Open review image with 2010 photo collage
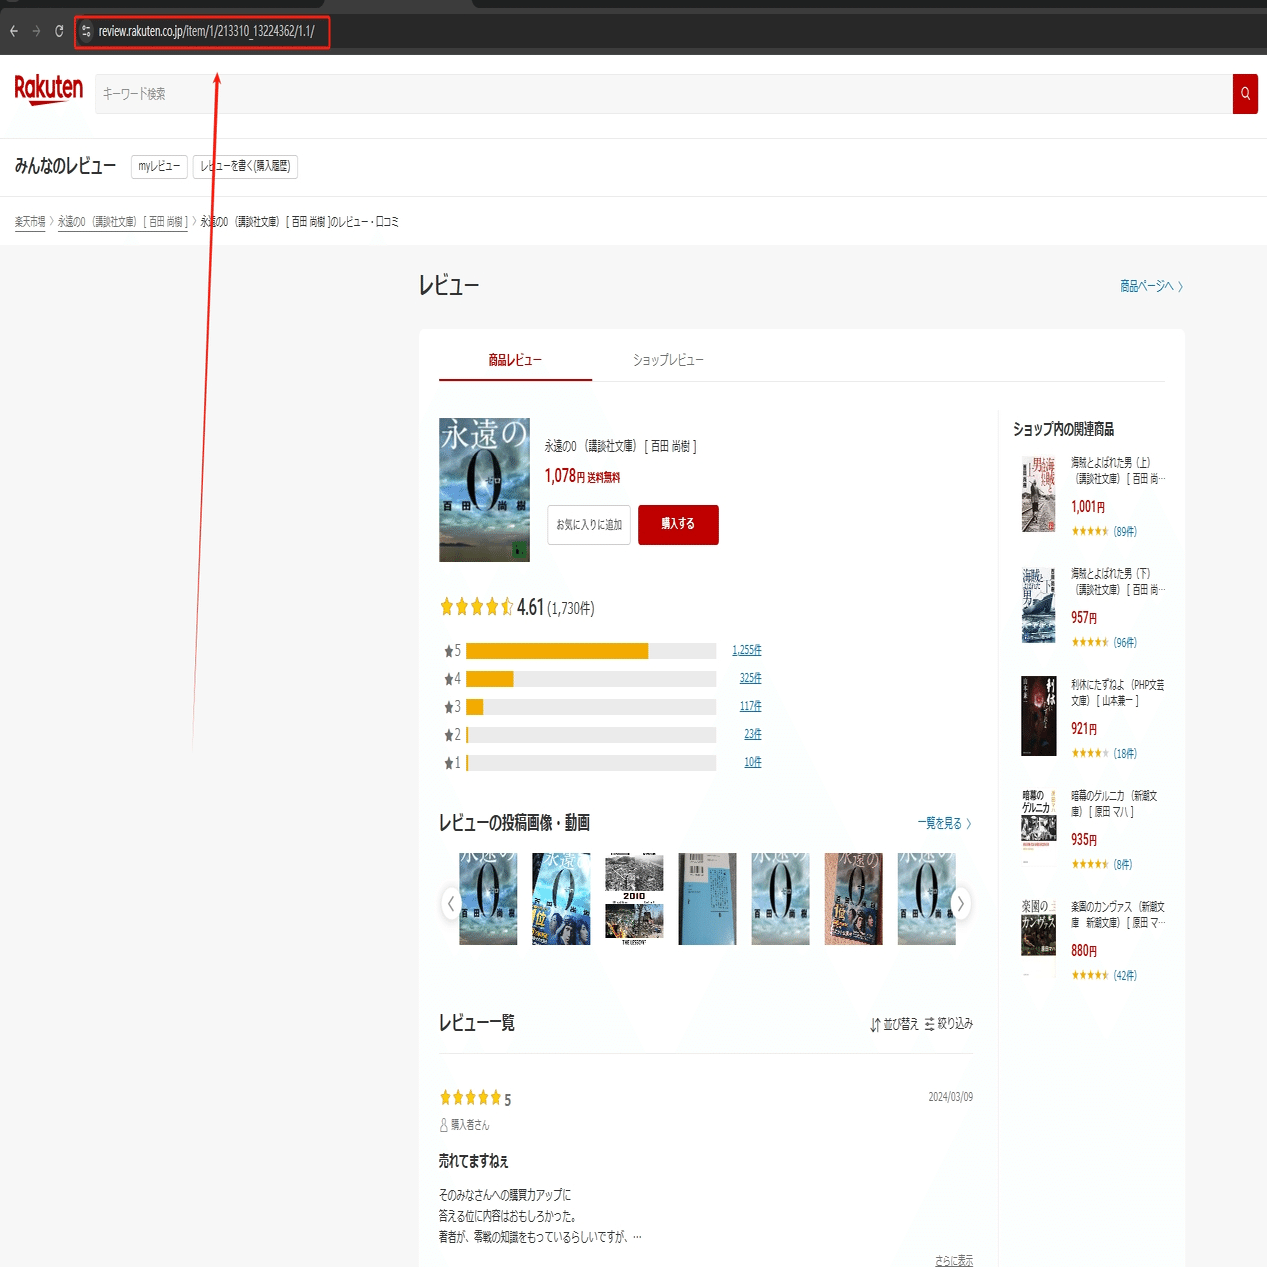1267x1267 pixels. (634, 899)
